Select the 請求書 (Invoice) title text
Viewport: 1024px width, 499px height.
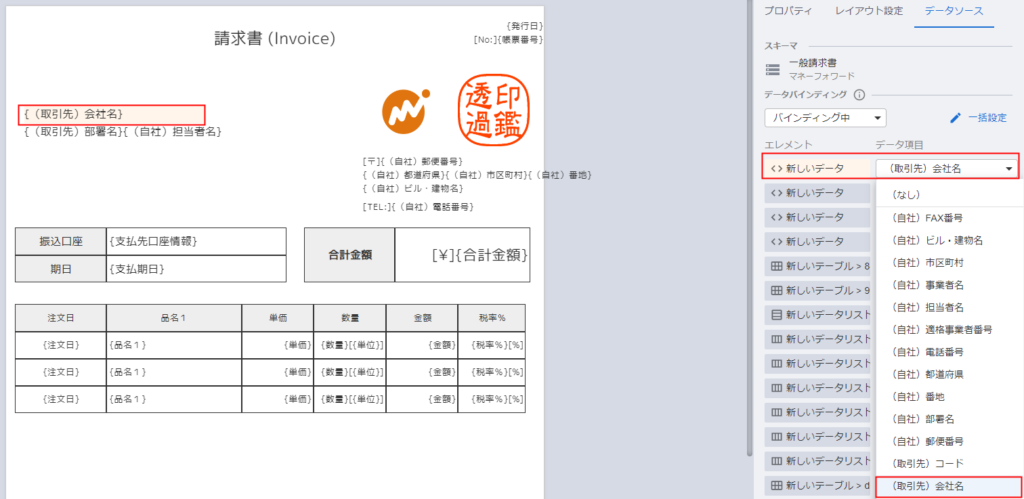(x=275, y=39)
